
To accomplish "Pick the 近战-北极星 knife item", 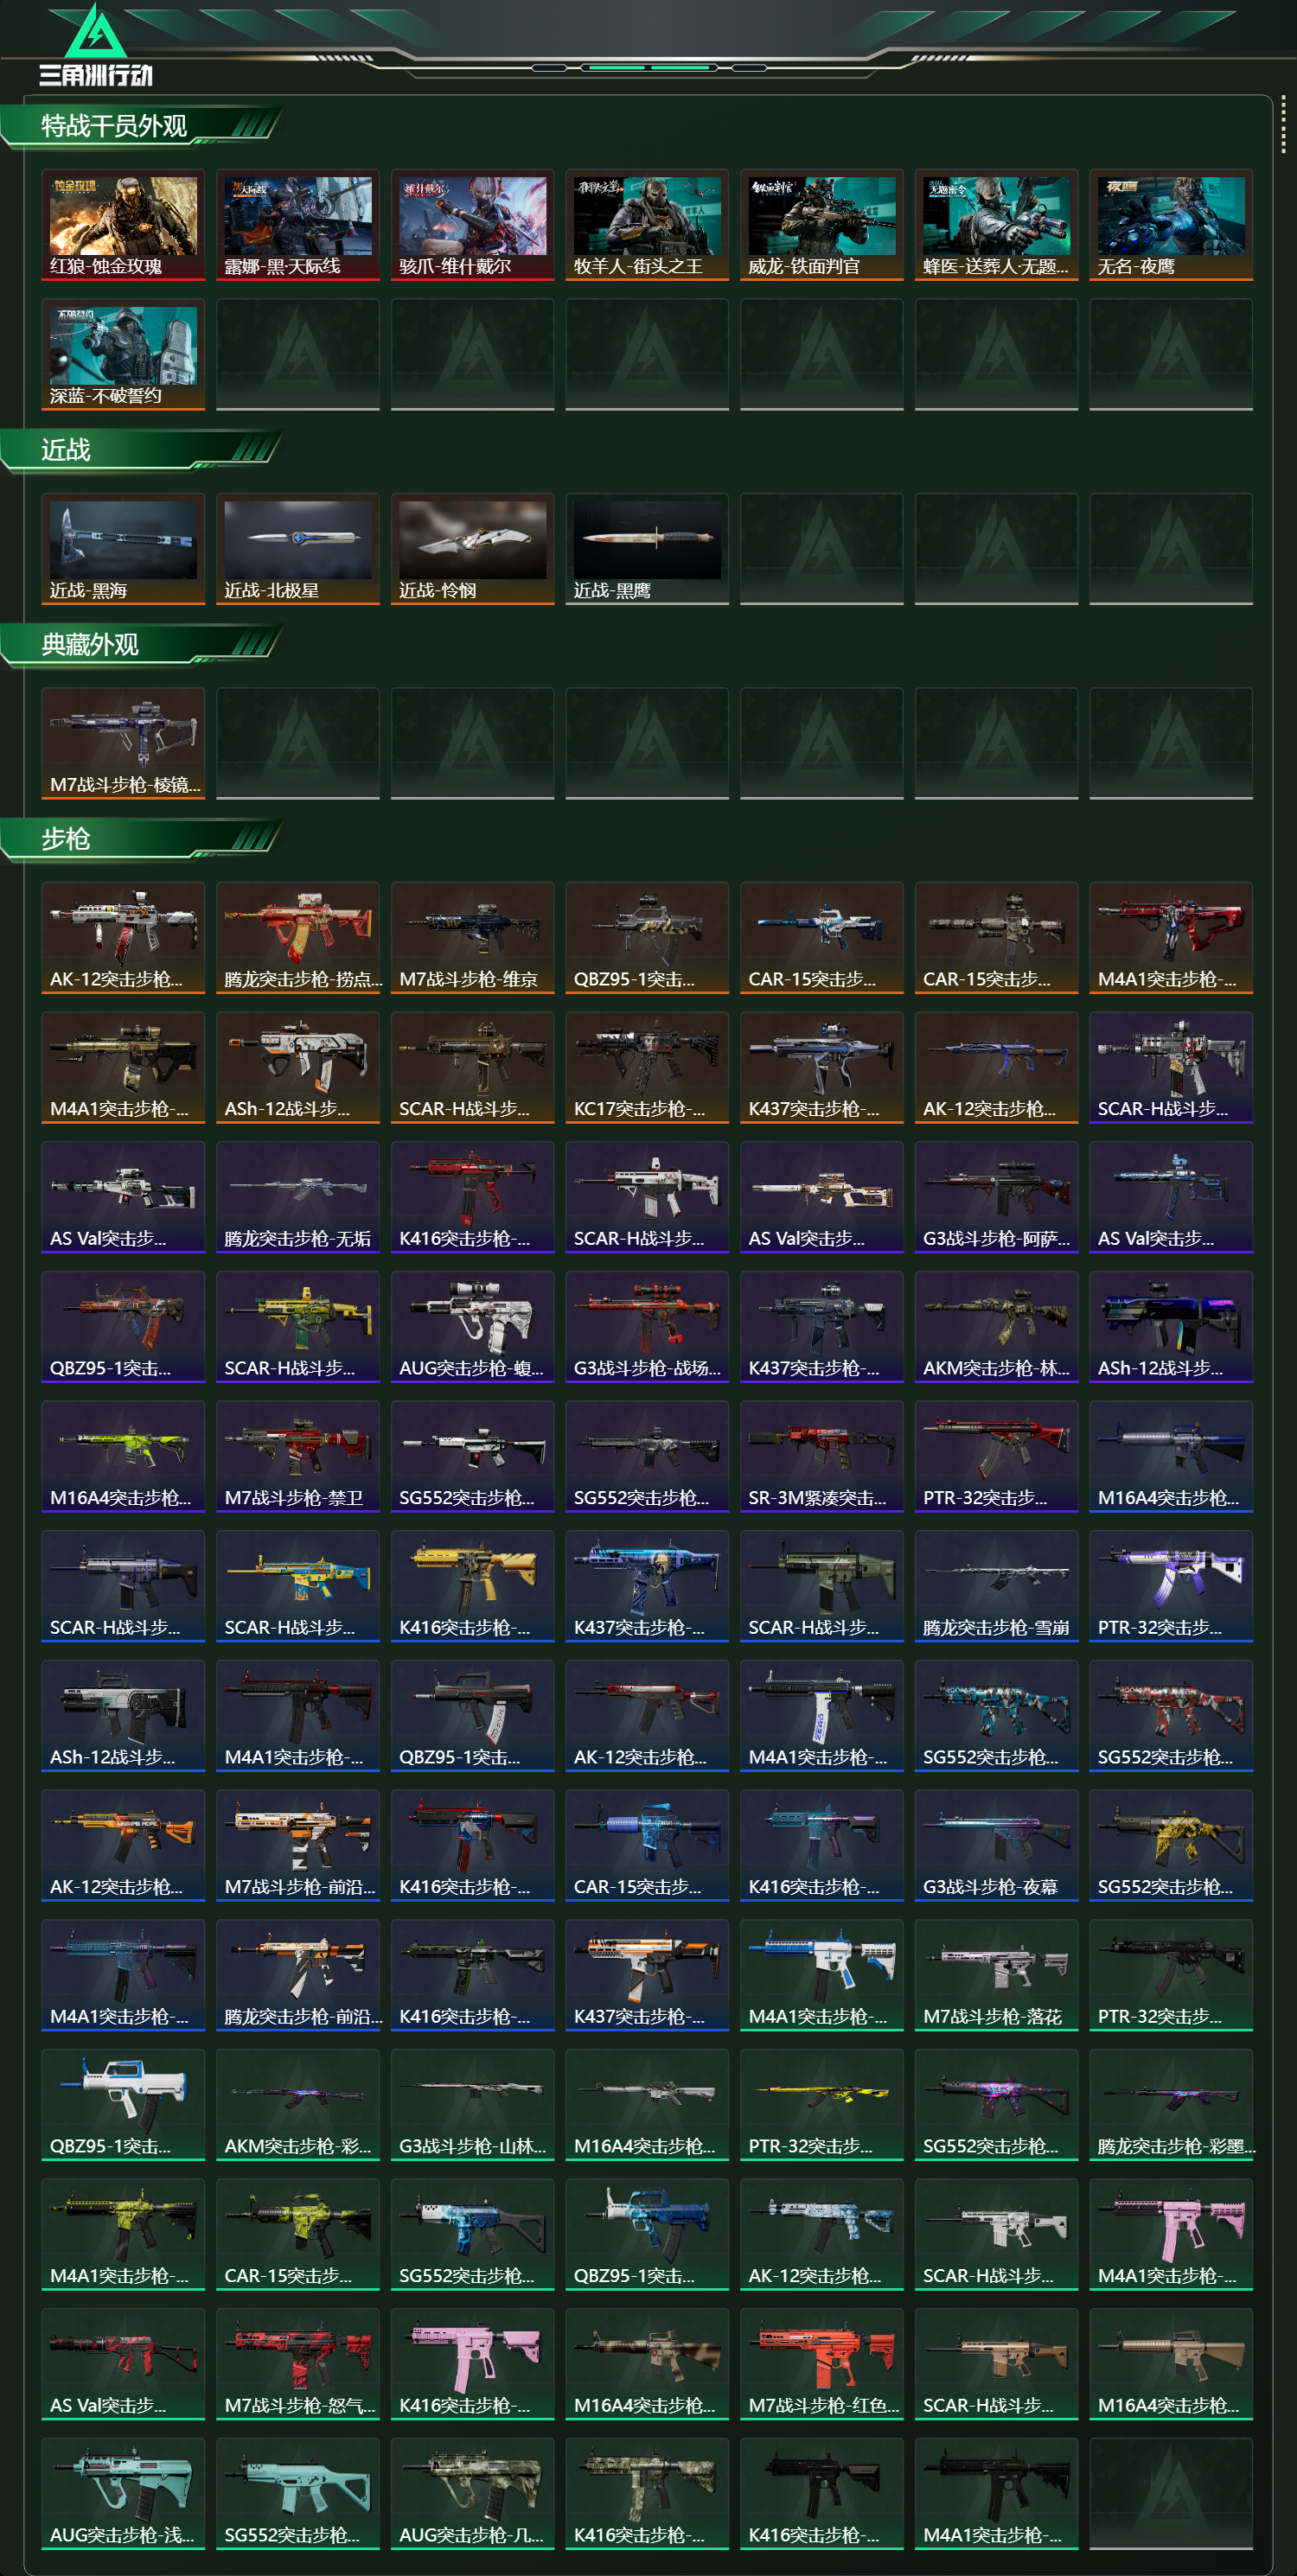I will [298, 549].
